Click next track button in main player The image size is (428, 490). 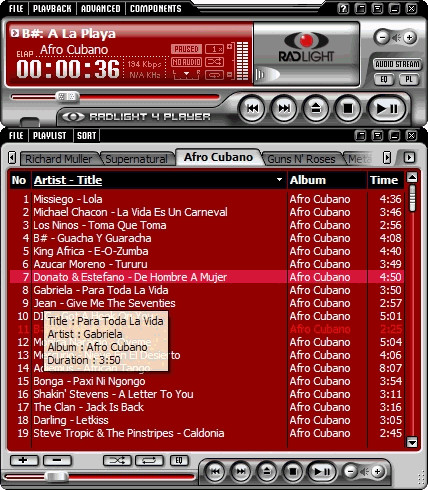pyautogui.click(x=284, y=108)
